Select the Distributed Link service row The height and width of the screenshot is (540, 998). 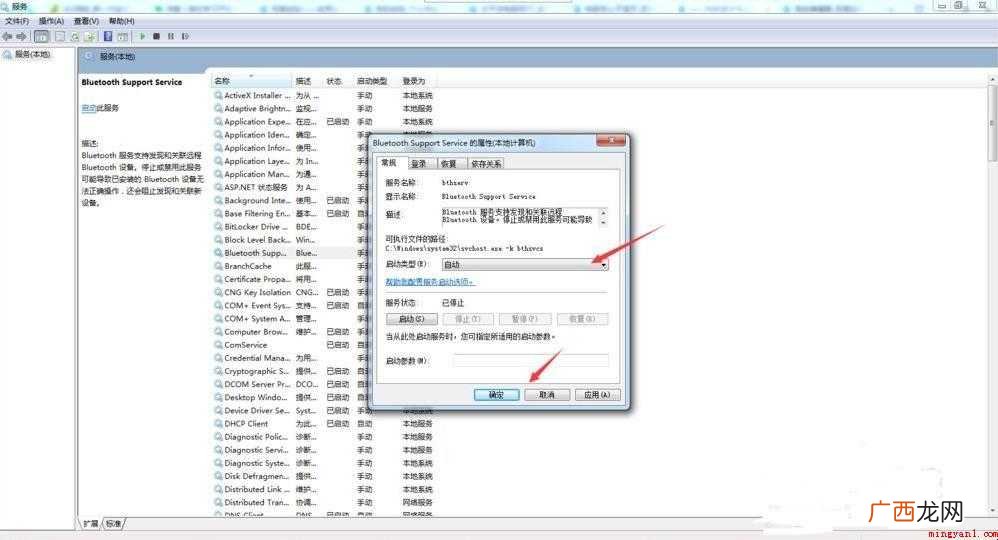pos(323,489)
